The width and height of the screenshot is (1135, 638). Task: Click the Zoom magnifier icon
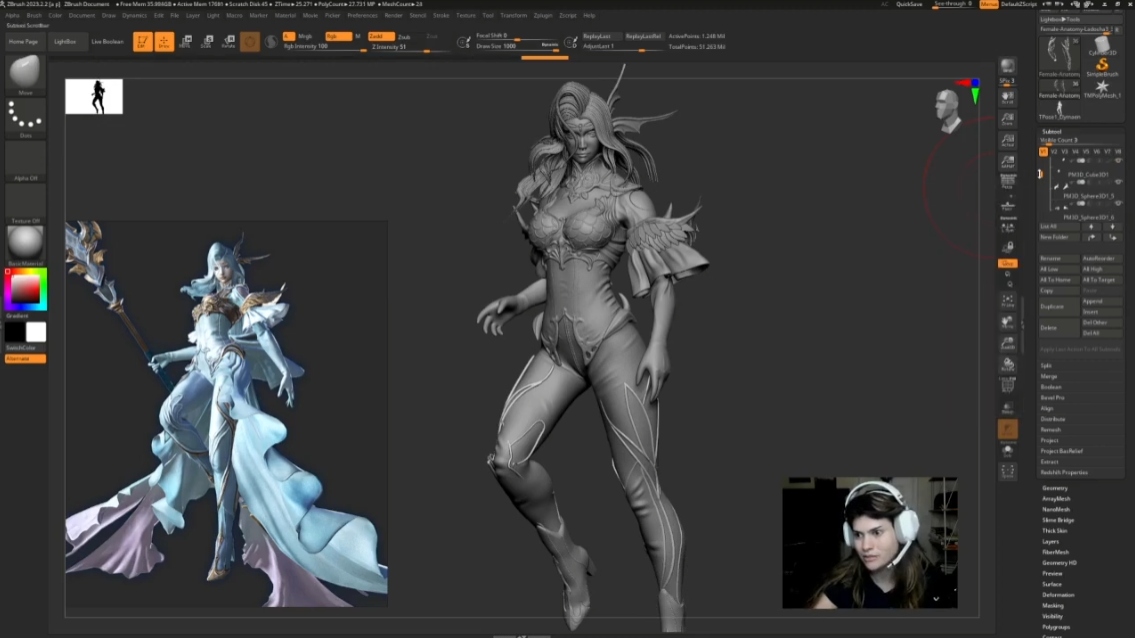coord(1008,119)
